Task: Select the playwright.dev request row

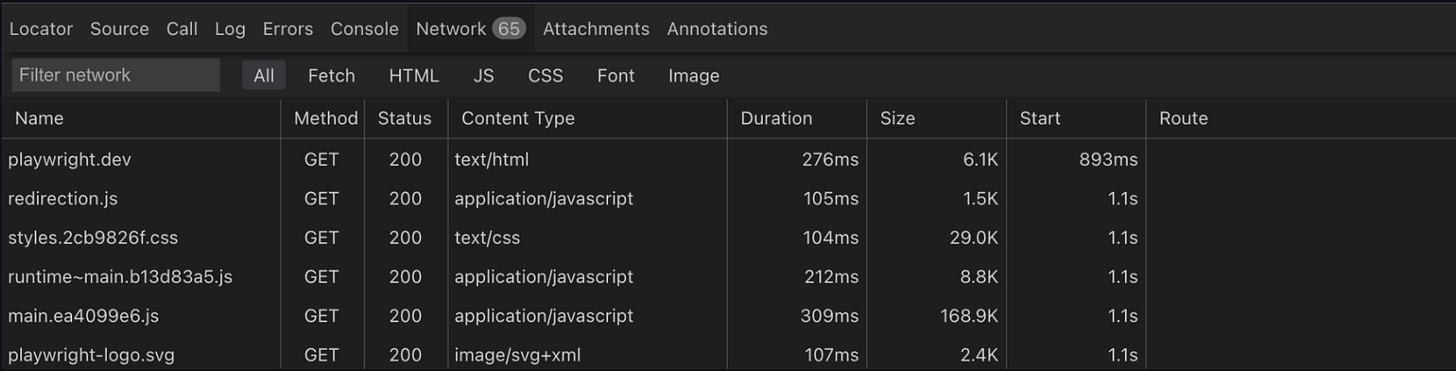Action: pos(728,159)
